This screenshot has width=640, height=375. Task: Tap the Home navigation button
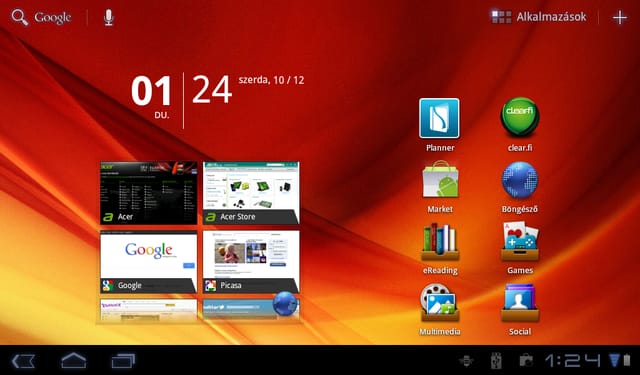(x=73, y=361)
